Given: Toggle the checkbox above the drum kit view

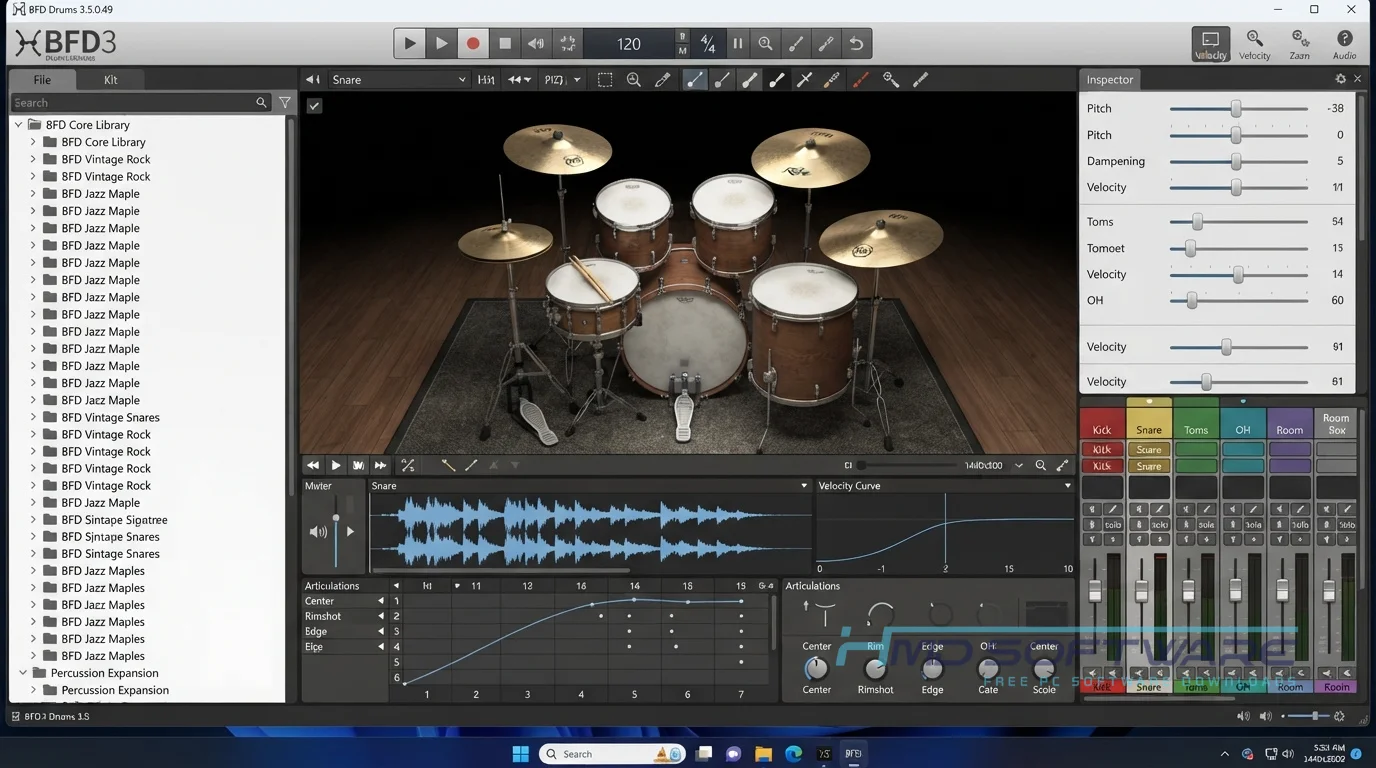Looking at the screenshot, I should (x=314, y=105).
